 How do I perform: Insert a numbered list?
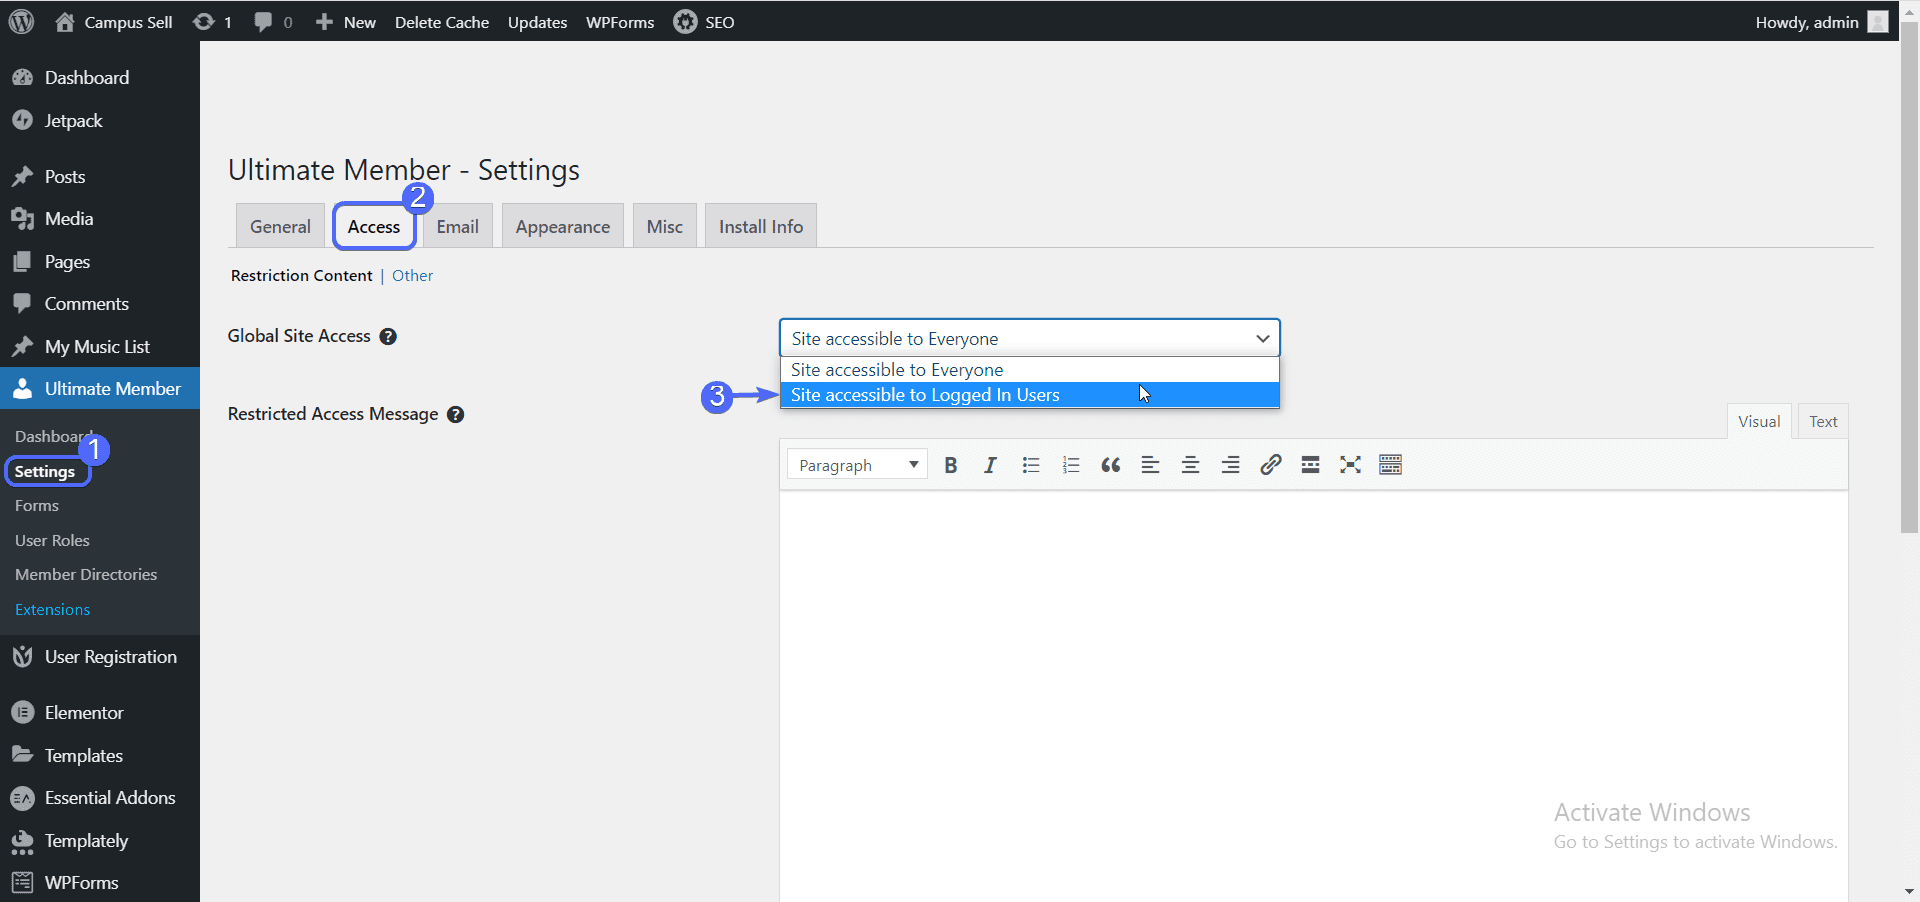[x=1071, y=465]
